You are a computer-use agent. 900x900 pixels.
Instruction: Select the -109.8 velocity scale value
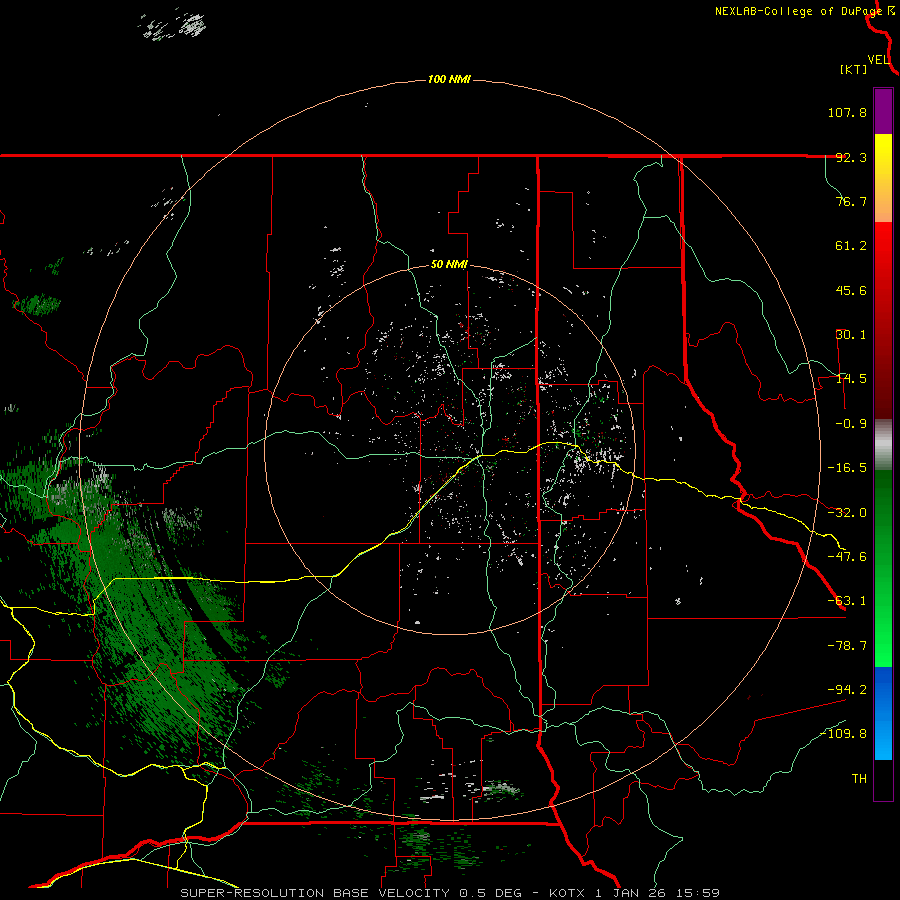coord(843,734)
